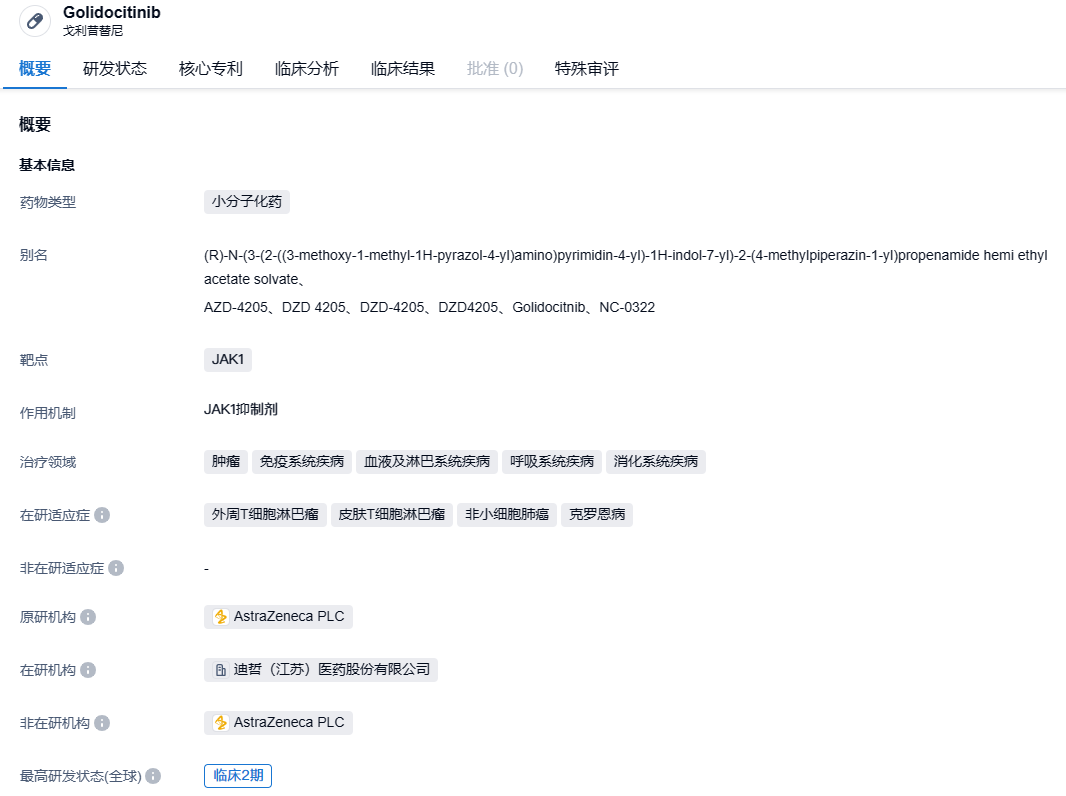Click the 临床2期 status badge
1066x796 pixels.
pos(238,776)
